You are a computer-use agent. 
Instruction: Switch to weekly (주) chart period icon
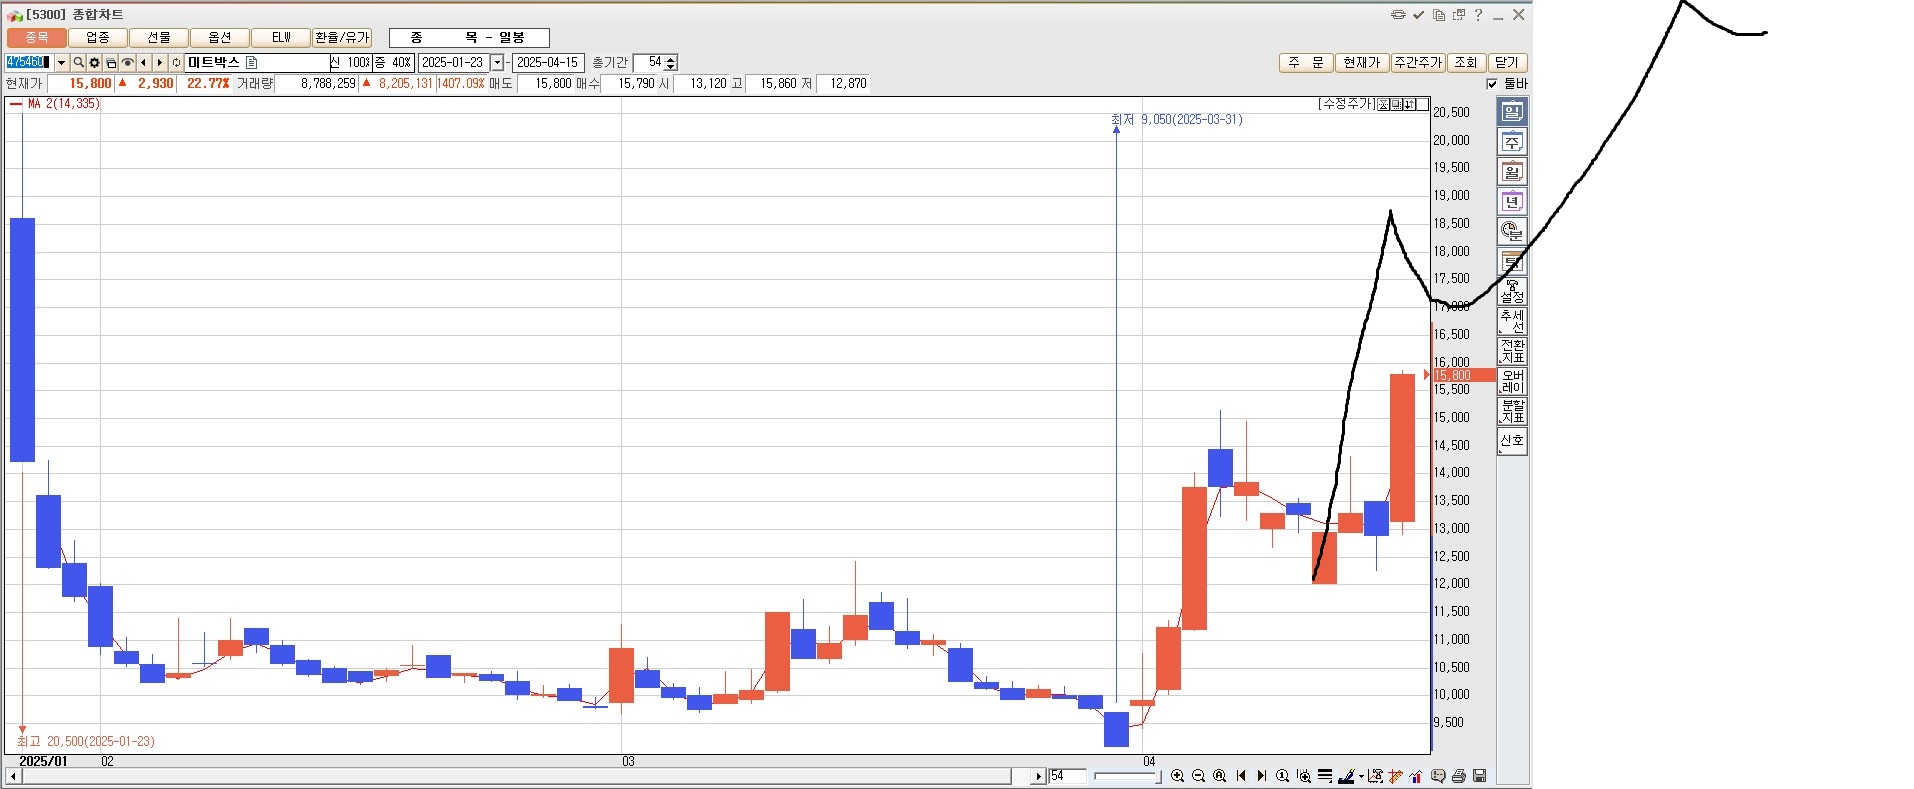tap(1511, 142)
